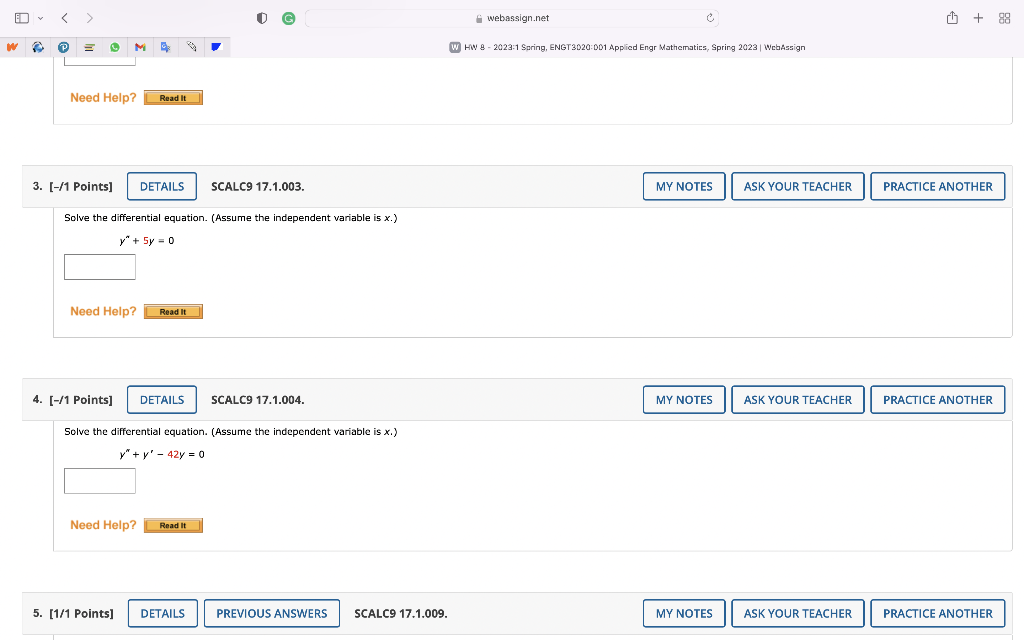Click PRACTICE ANOTHER for question 5
This screenshot has width=1024, height=640.
pyautogui.click(x=937, y=613)
